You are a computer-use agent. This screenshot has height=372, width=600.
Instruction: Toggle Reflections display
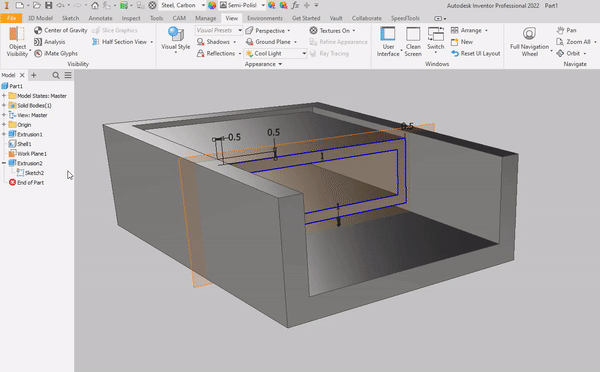point(216,53)
